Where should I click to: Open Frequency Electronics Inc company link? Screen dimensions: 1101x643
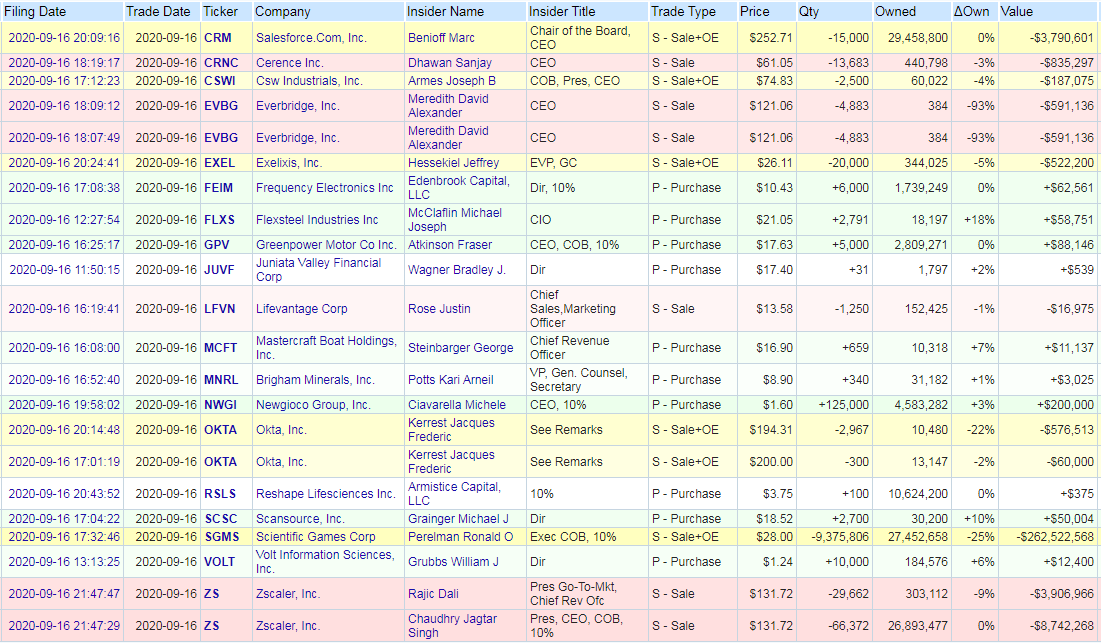pos(324,188)
